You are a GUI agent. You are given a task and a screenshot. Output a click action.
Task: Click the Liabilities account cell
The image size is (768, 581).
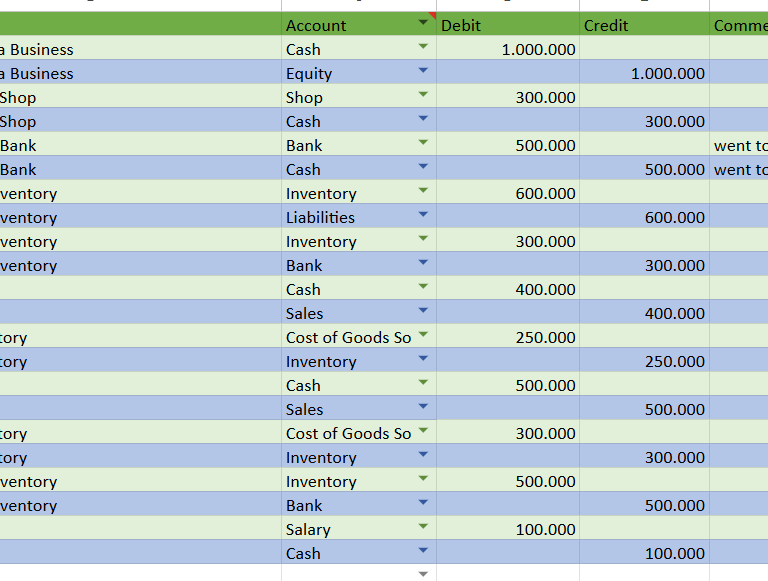pyautogui.click(x=359, y=217)
